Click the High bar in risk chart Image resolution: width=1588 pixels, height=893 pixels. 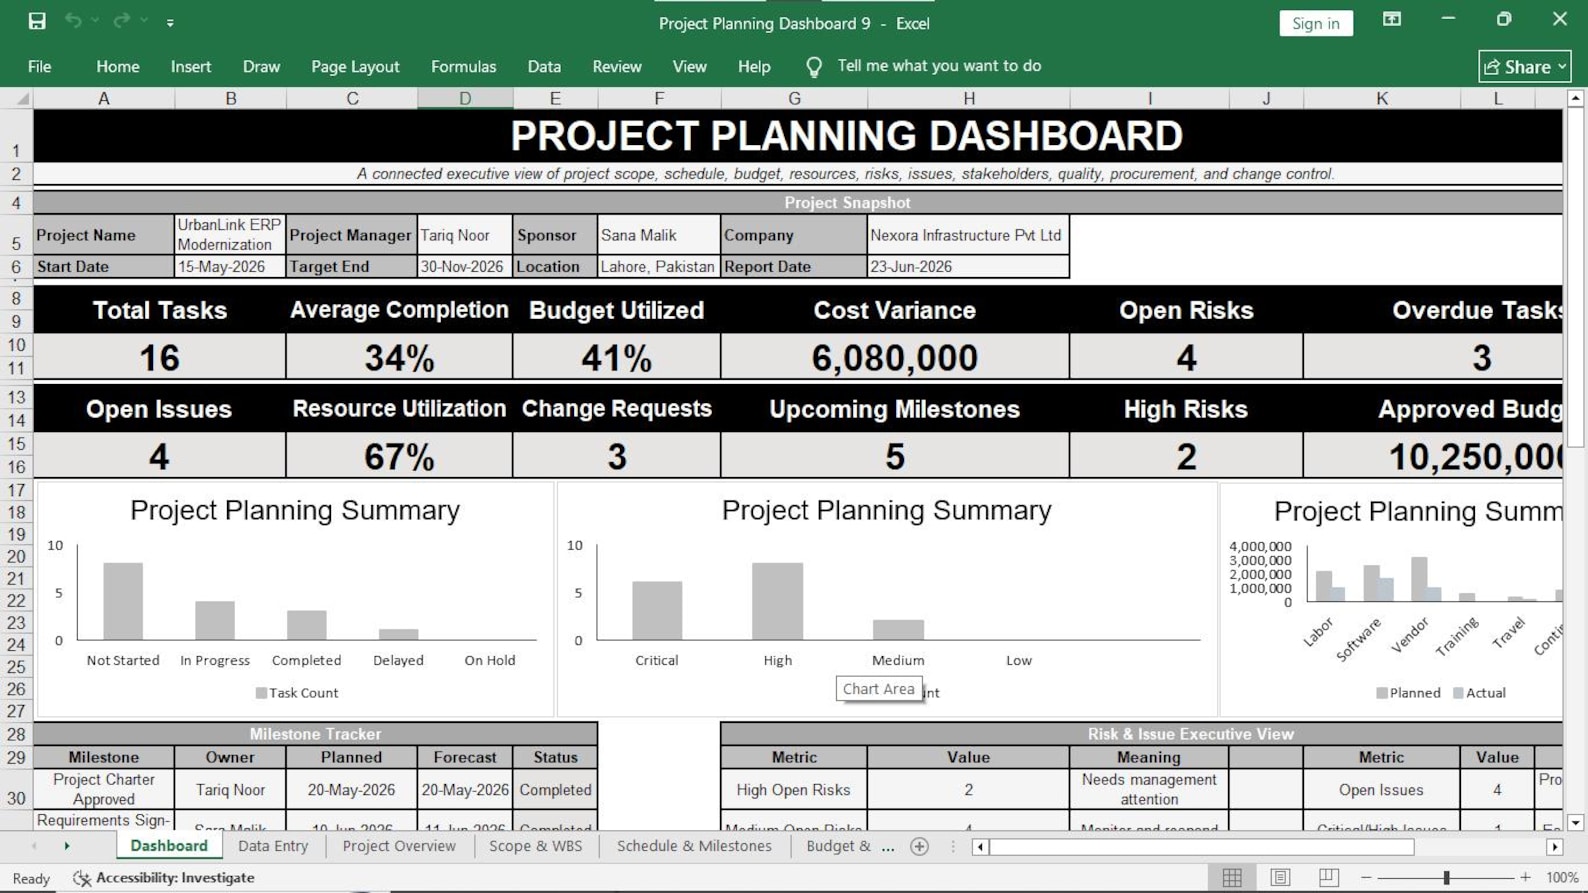[777, 601]
